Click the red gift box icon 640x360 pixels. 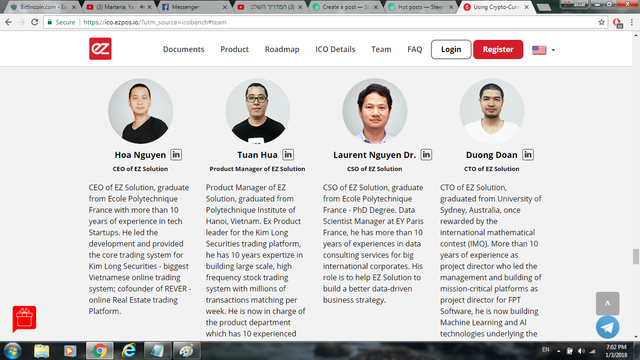click(x=24, y=318)
